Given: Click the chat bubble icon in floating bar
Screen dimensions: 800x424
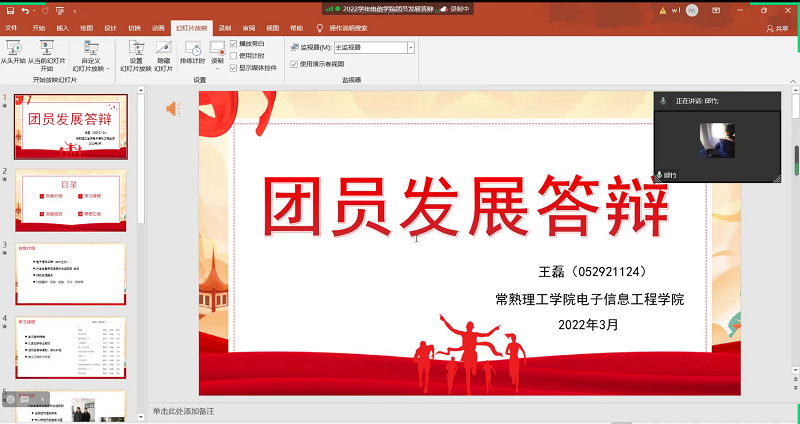Looking at the screenshot, I should point(24,400).
